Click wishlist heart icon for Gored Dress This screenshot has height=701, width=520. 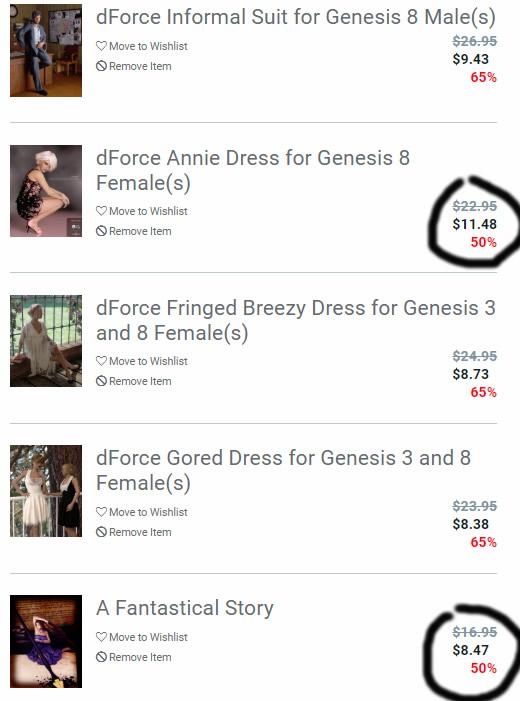[x=101, y=512]
